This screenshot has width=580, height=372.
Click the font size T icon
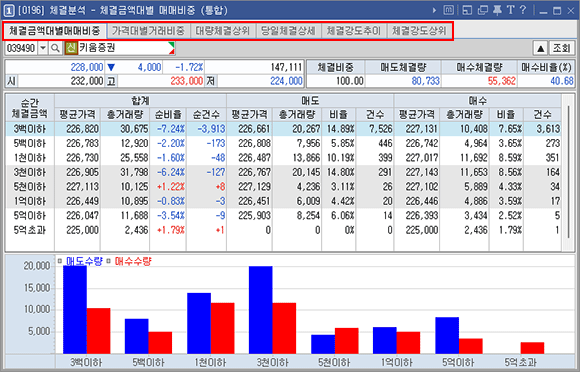511,10
